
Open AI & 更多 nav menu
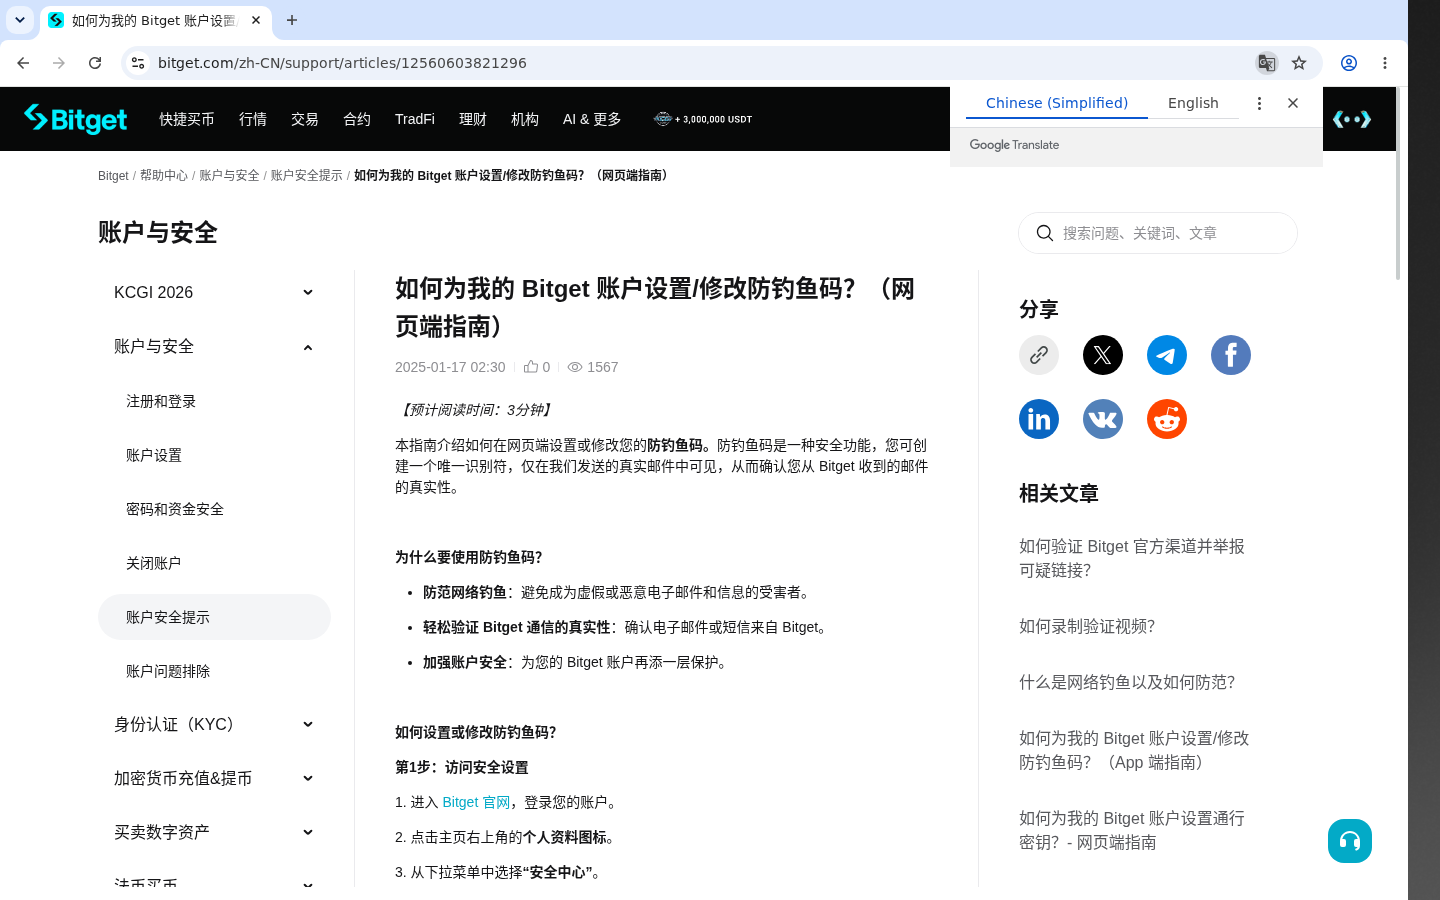pyautogui.click(x=592, y=119)
